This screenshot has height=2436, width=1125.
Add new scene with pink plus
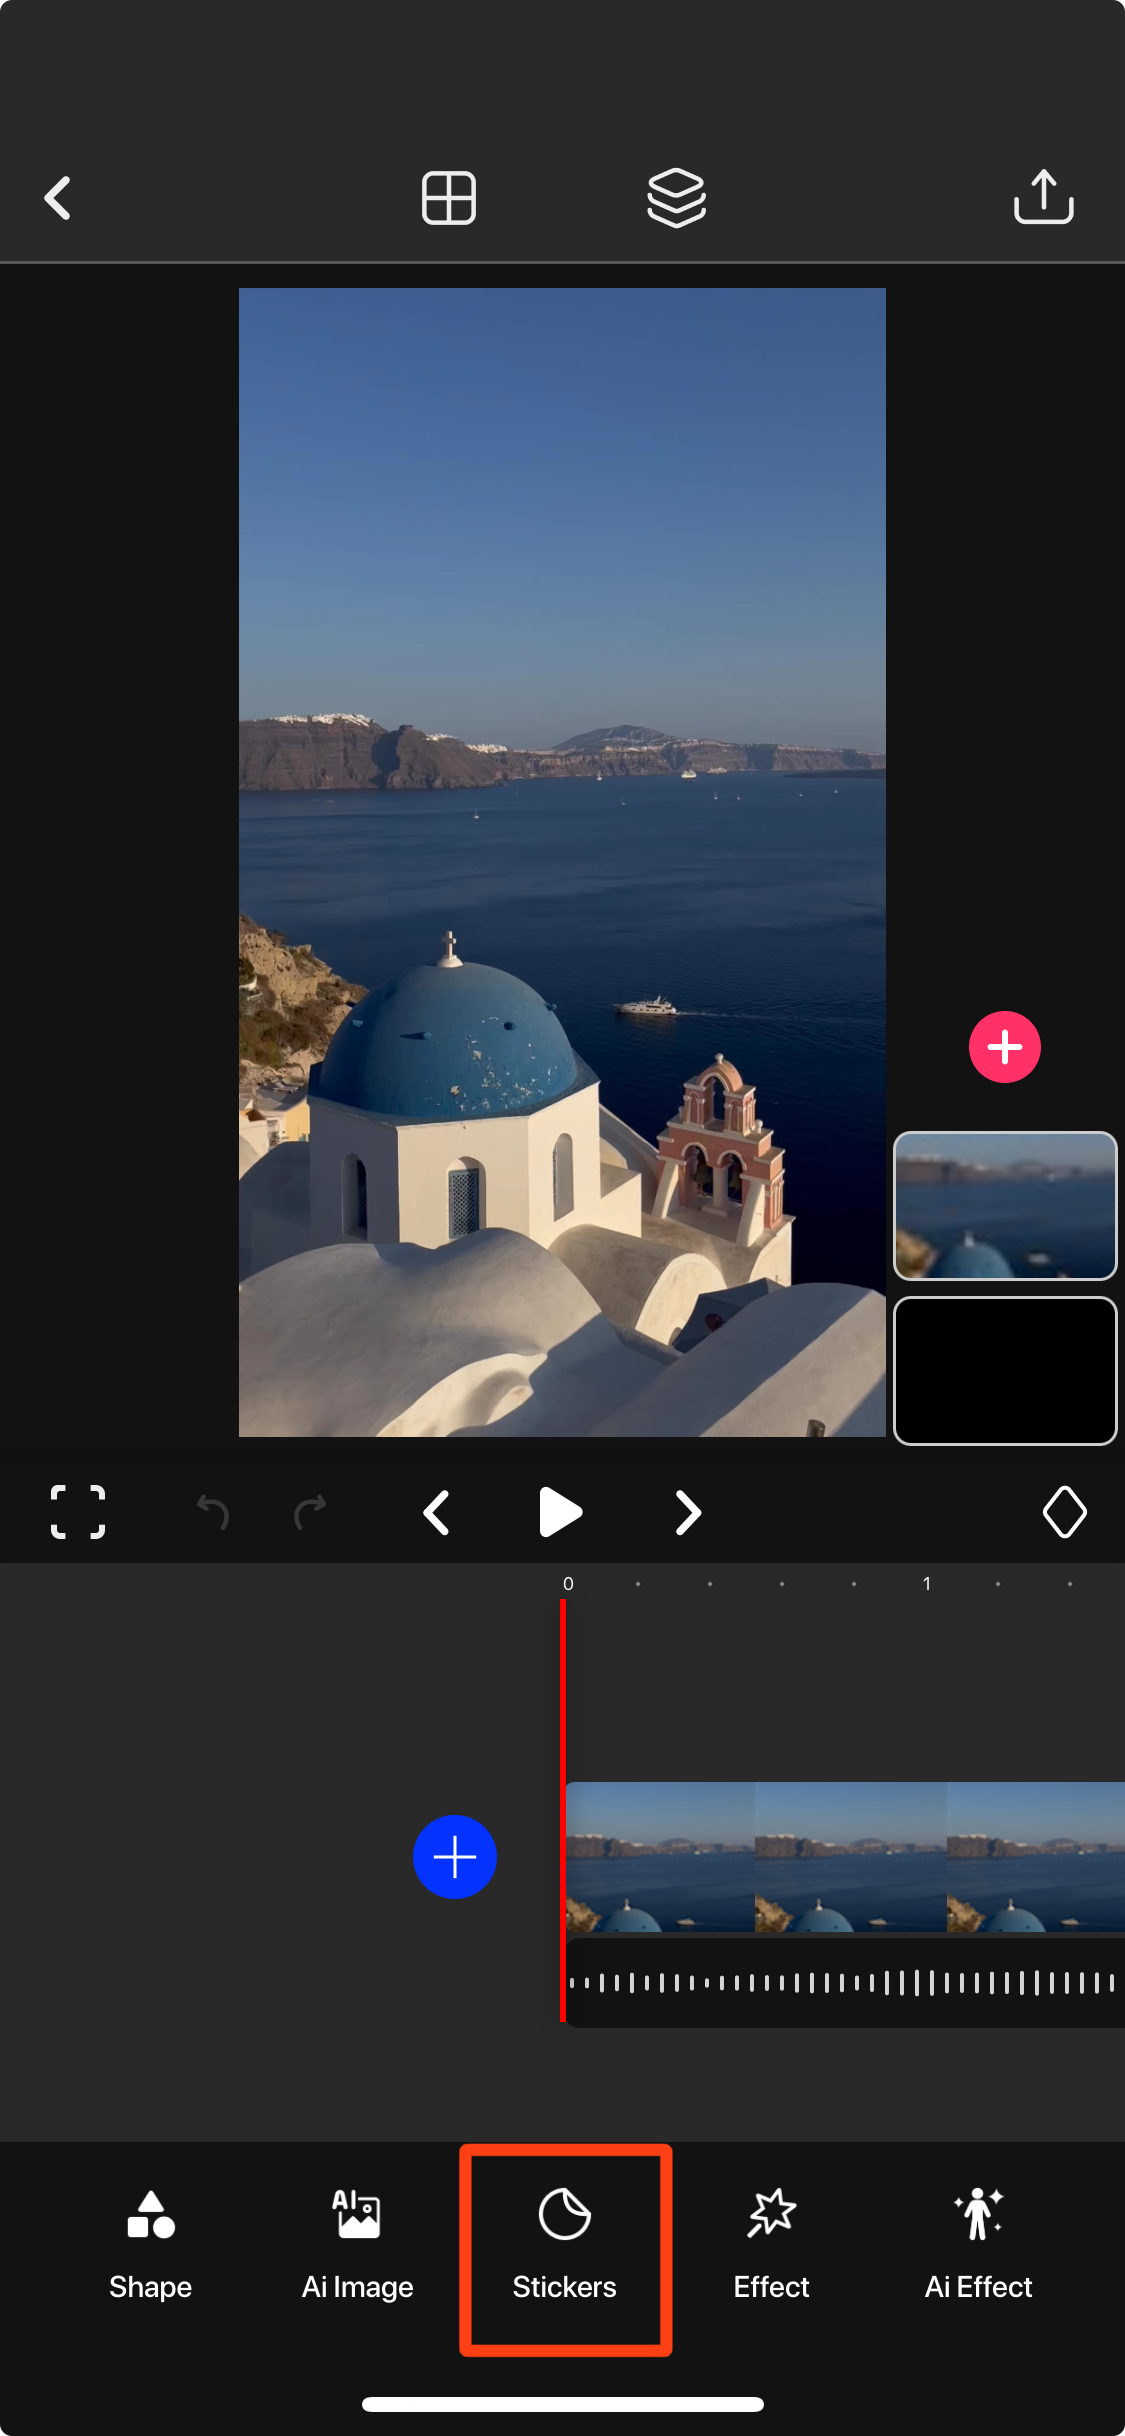pyautogui.click(x=1004, y=1047)
